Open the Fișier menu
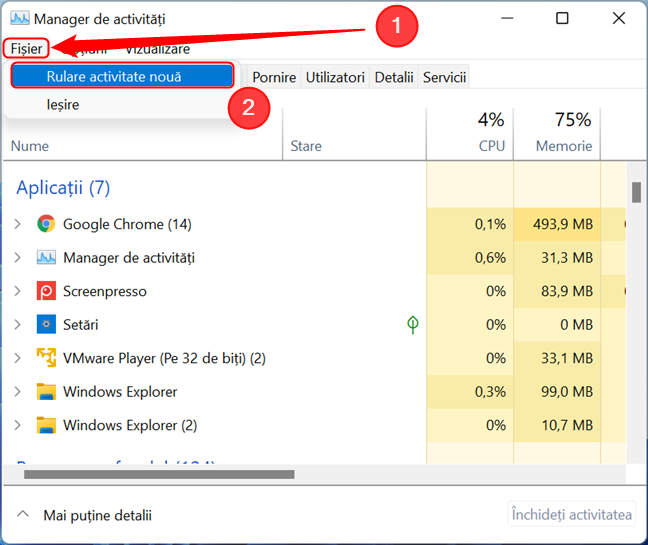 [26, 49]
